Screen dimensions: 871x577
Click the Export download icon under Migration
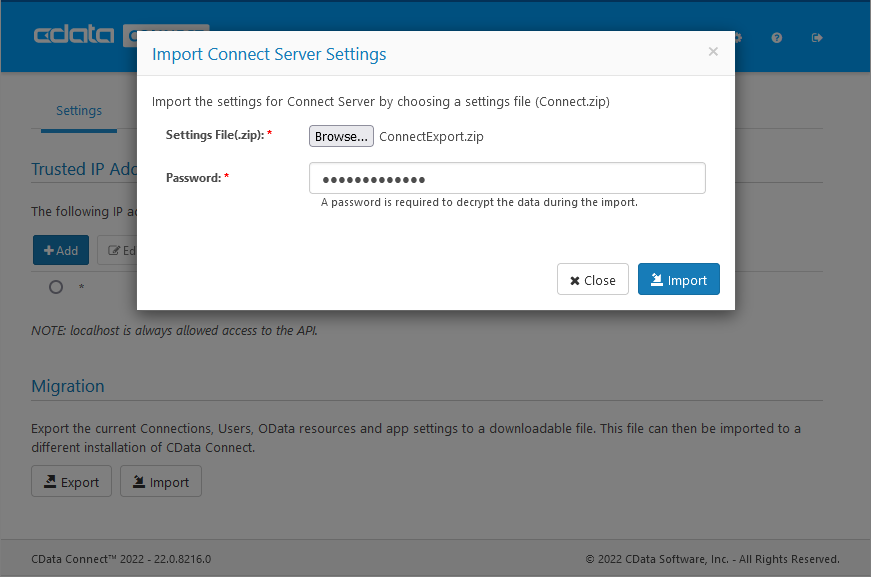[x=50, y=481]
